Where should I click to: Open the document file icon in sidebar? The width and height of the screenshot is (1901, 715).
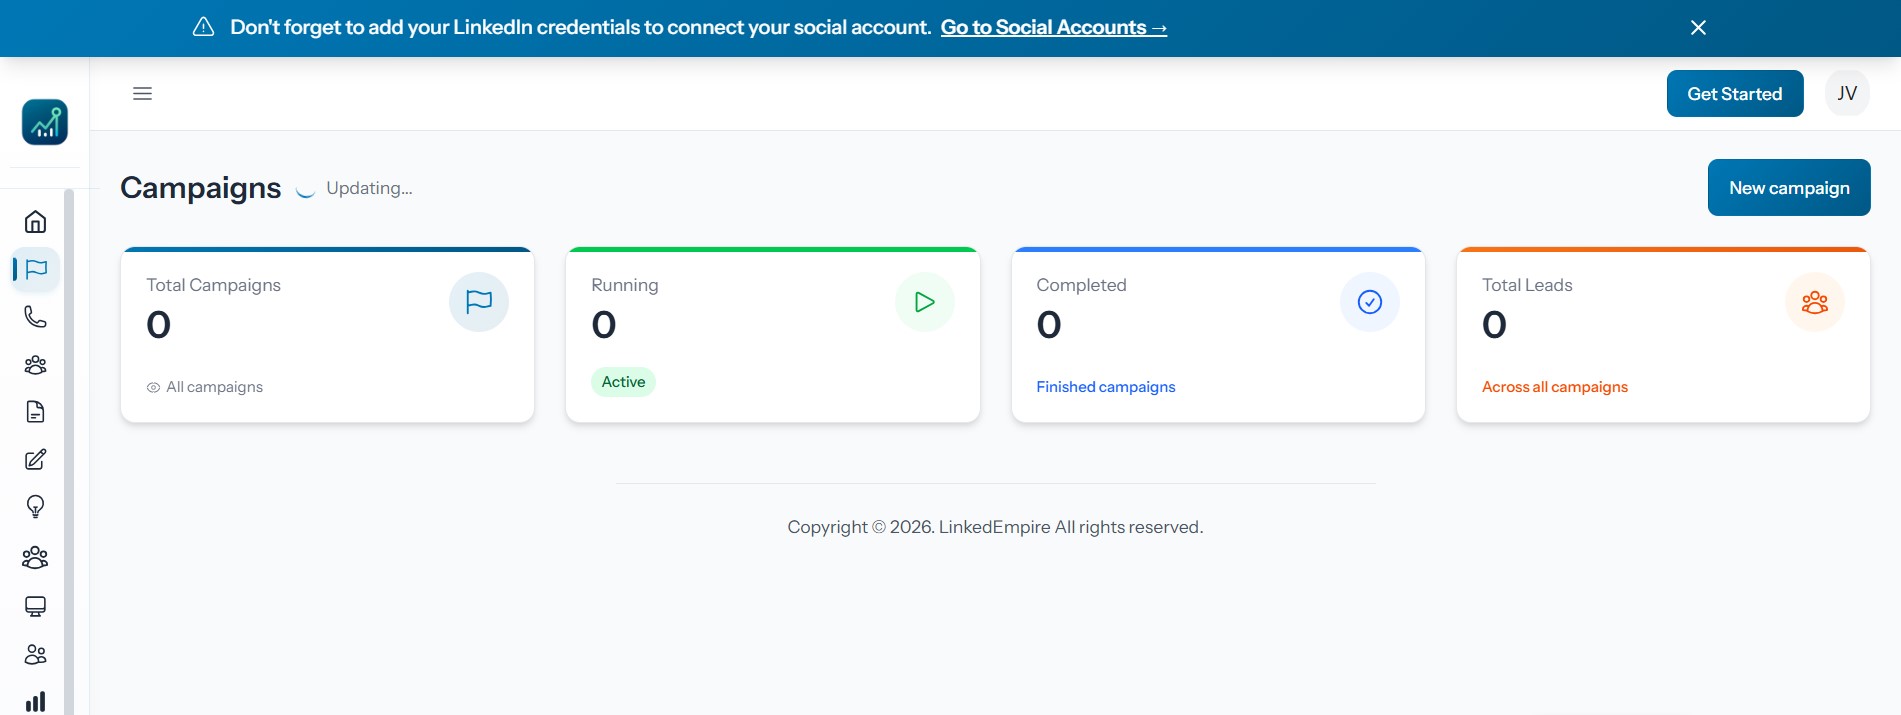(35, 412)
